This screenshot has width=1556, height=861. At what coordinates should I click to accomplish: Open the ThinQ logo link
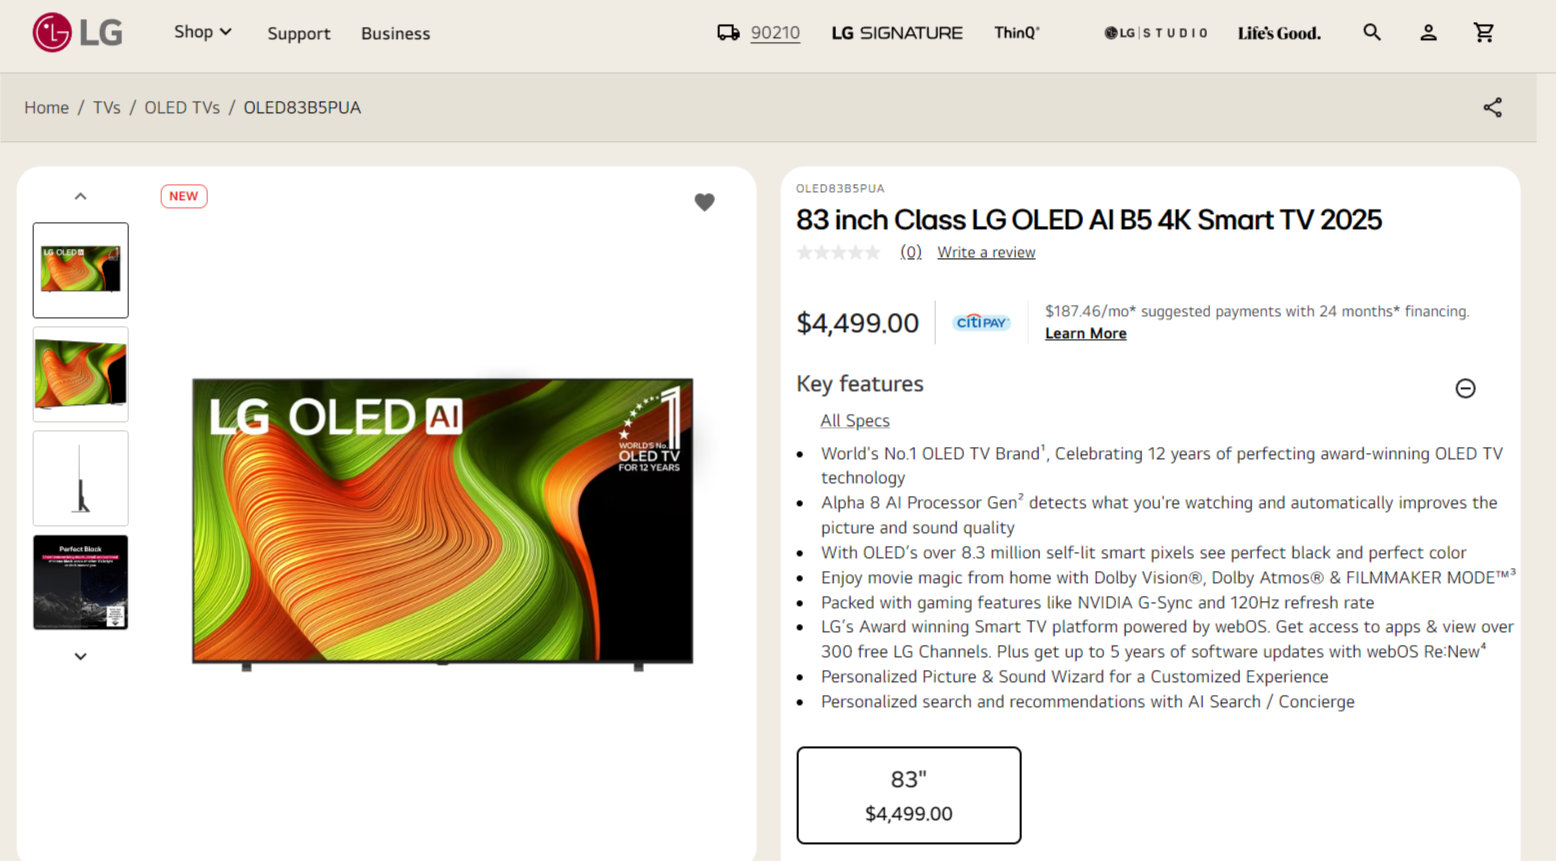1016,33
